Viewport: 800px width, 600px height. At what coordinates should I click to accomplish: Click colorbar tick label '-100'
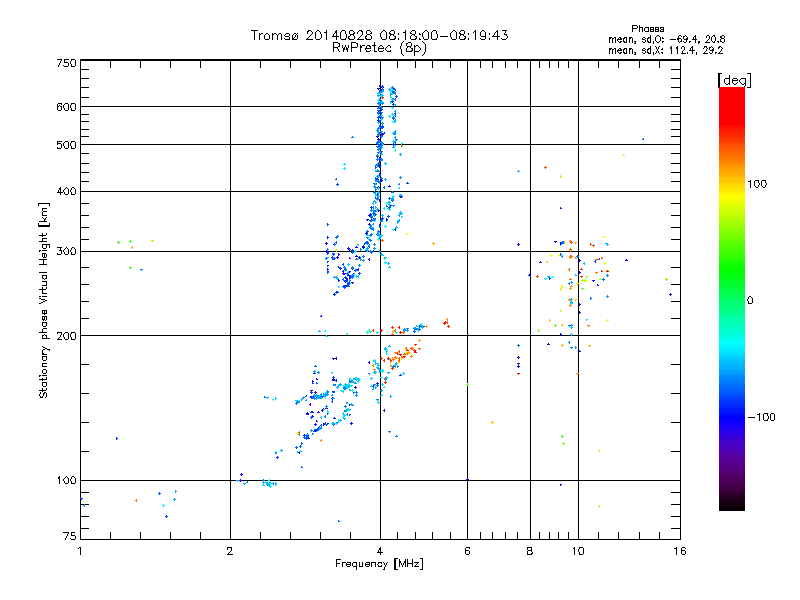pos(762,417)
